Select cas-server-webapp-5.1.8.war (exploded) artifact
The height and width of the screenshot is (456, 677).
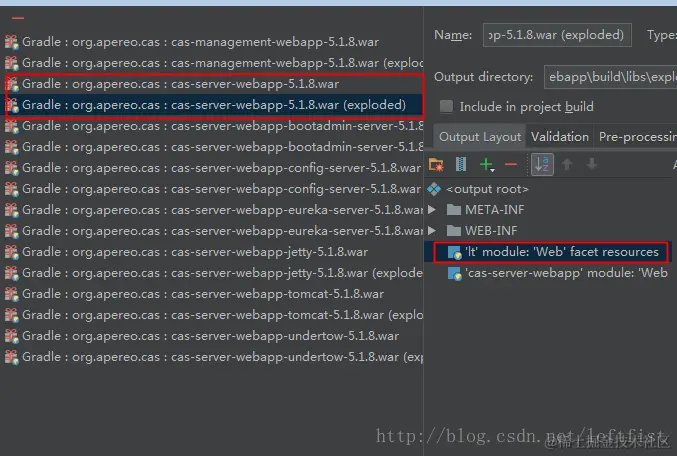point(212,105)
